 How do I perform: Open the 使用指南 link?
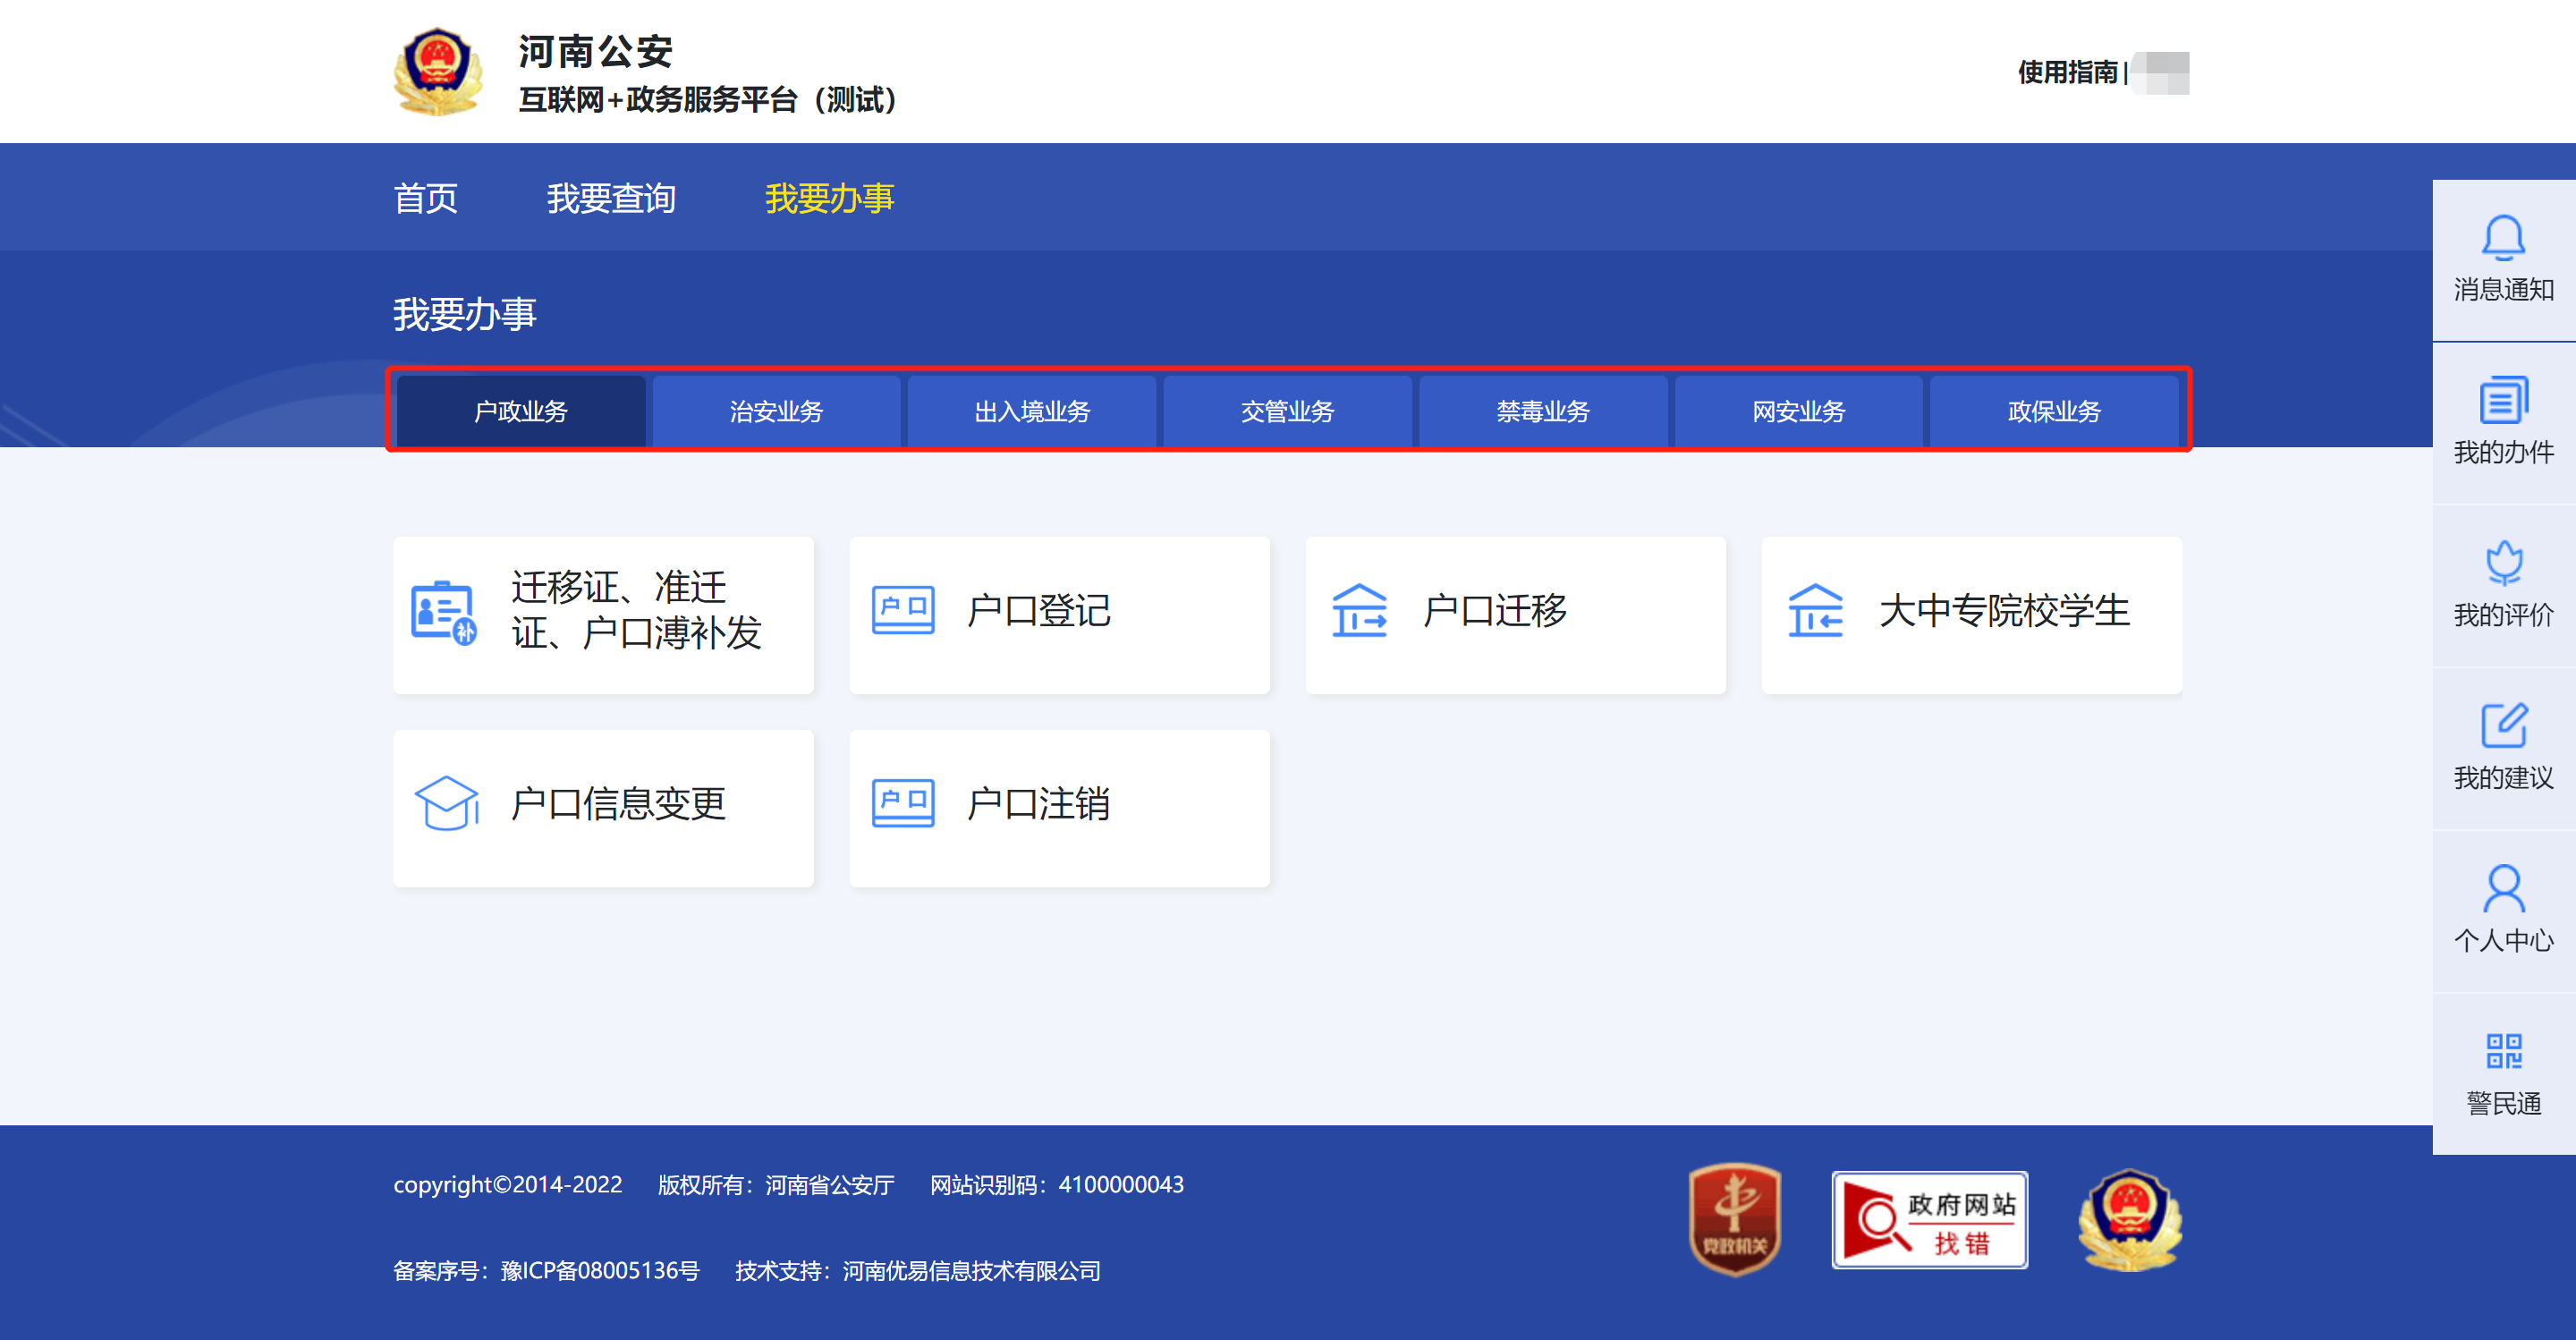(x=2067, y=72)
